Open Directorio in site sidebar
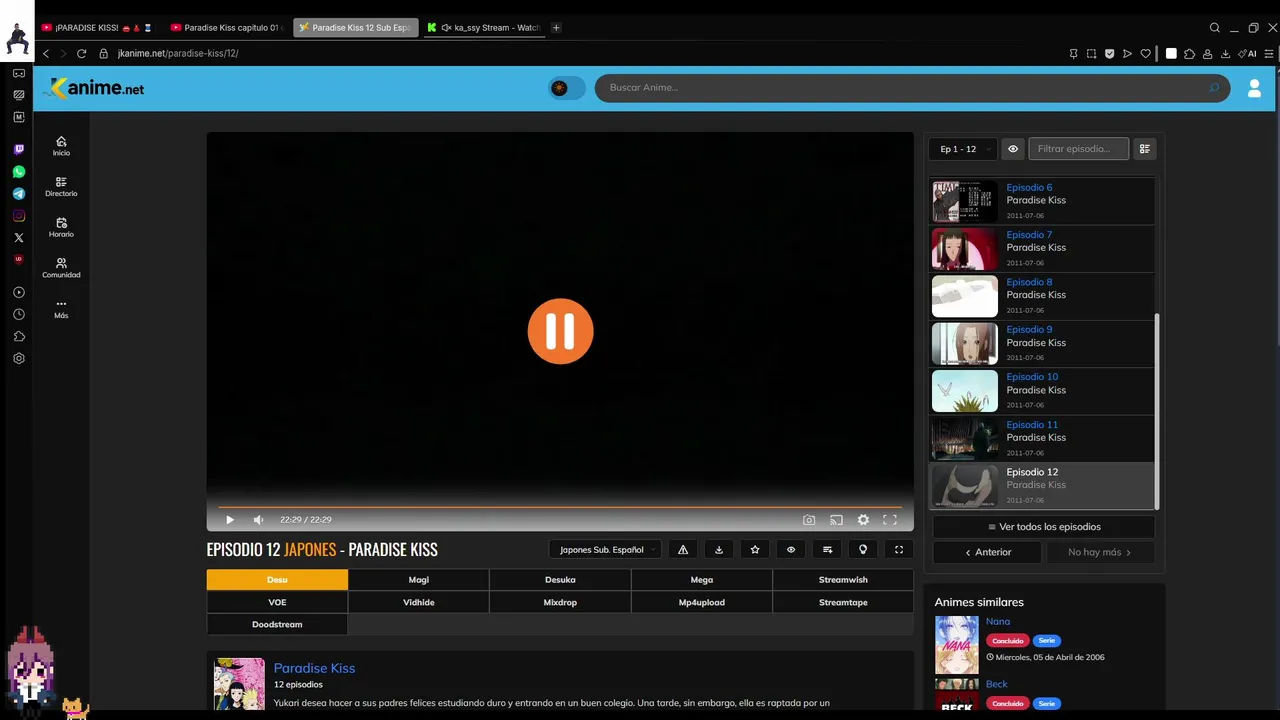Screen dimensions: 1280x720 (61, 187)
